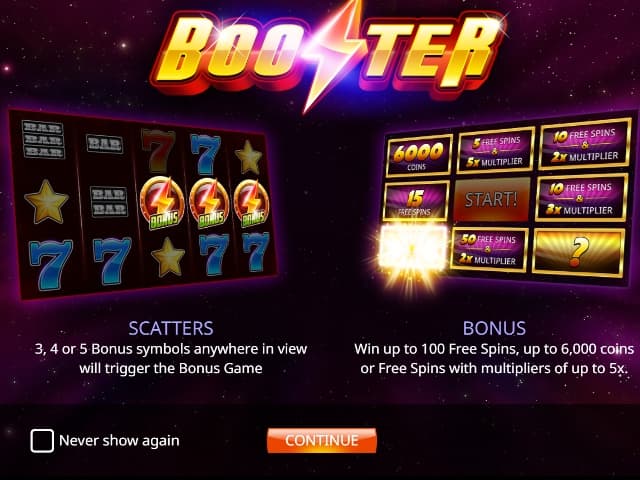The height and width of the screenshot is (480, 640).
Task: Select the 10 Free Spins 2x Multiplier tile
Action: tap(584, 144)
